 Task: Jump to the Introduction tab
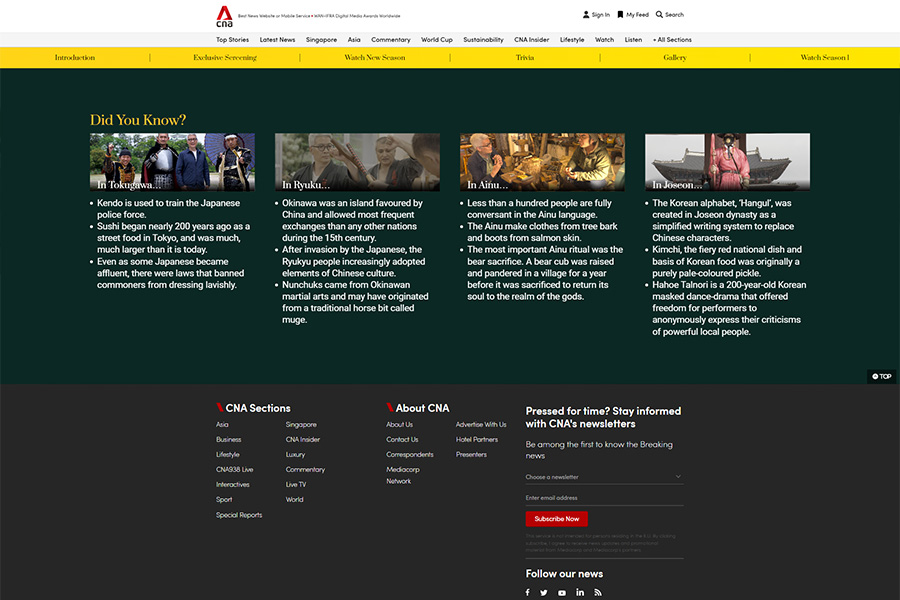[x=75, y=57]
